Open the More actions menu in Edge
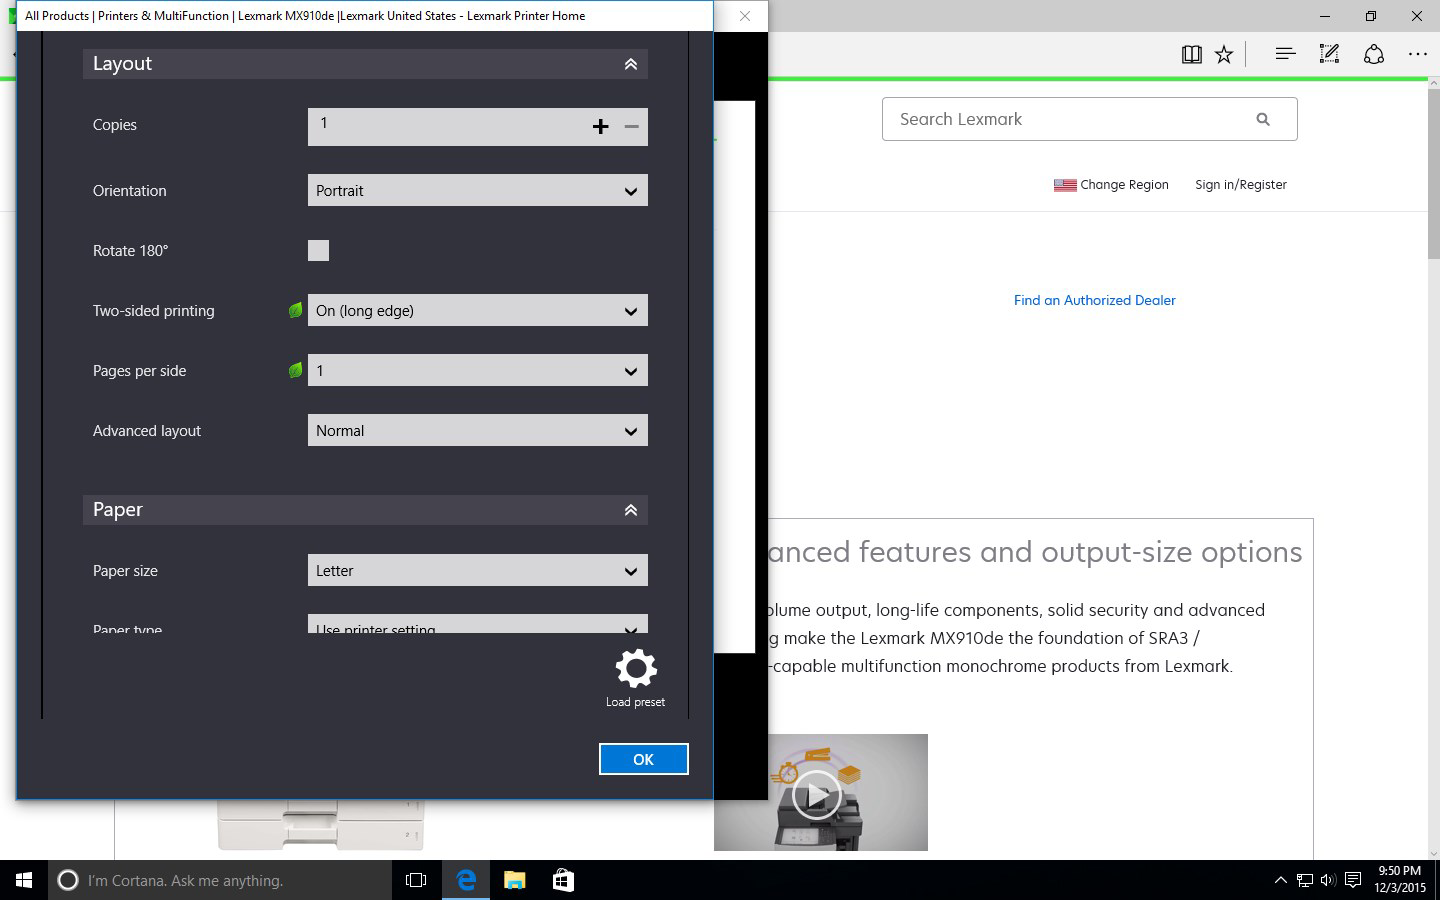The image size is (1440, 900). (x=1417, y=54)
